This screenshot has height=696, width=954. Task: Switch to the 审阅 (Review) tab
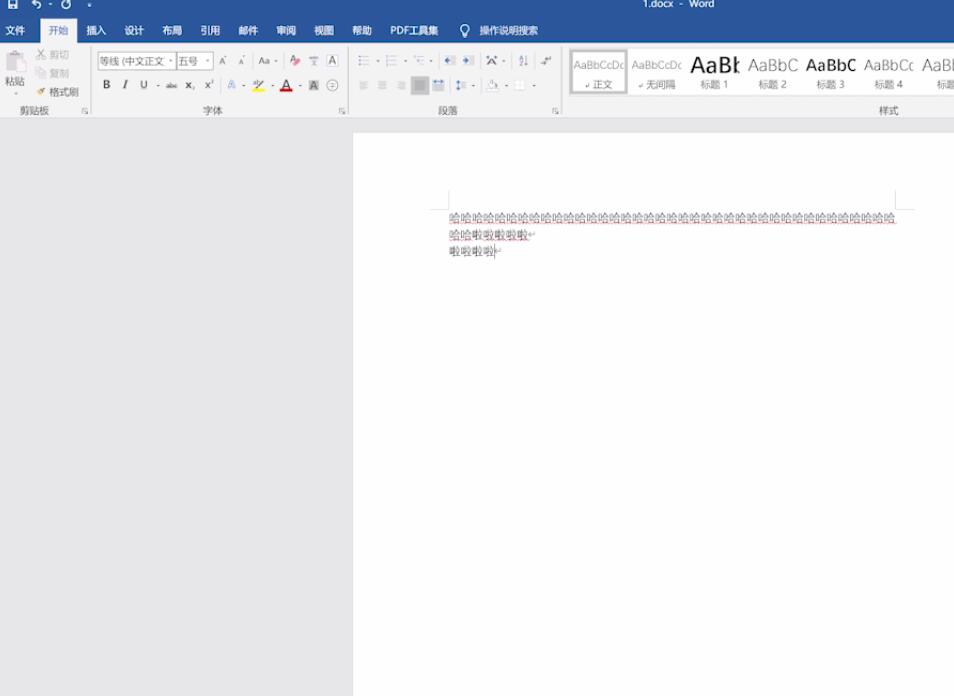coord(285,30)
